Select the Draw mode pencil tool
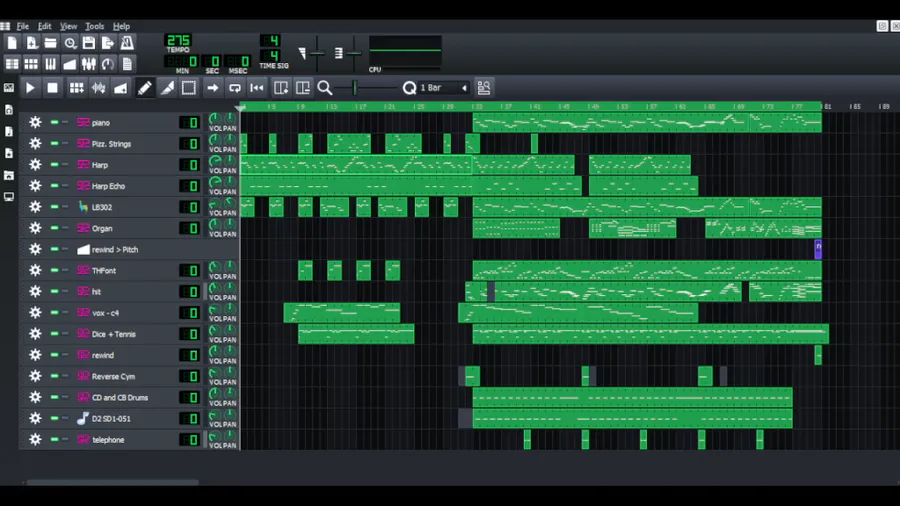This screenshot has width=900, height=506. pos(145,88)
